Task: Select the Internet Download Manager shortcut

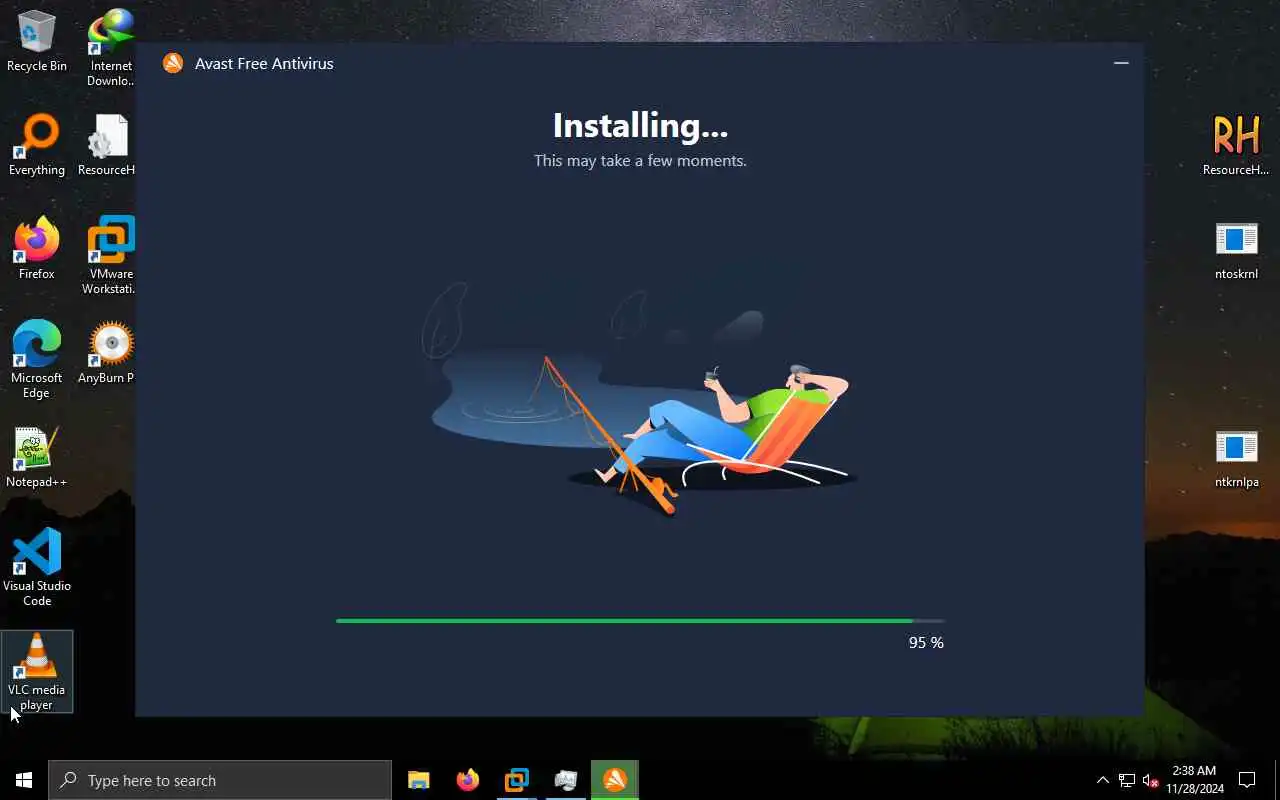Action: 110,48
